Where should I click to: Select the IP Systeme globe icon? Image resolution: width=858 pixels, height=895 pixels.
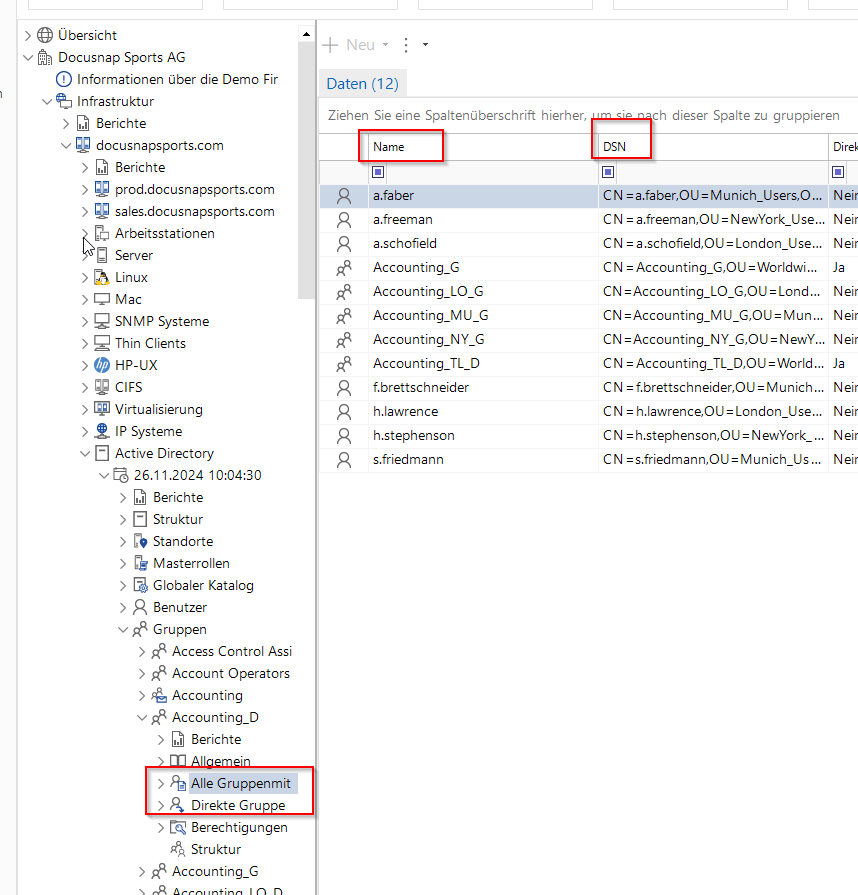(101, 431)
